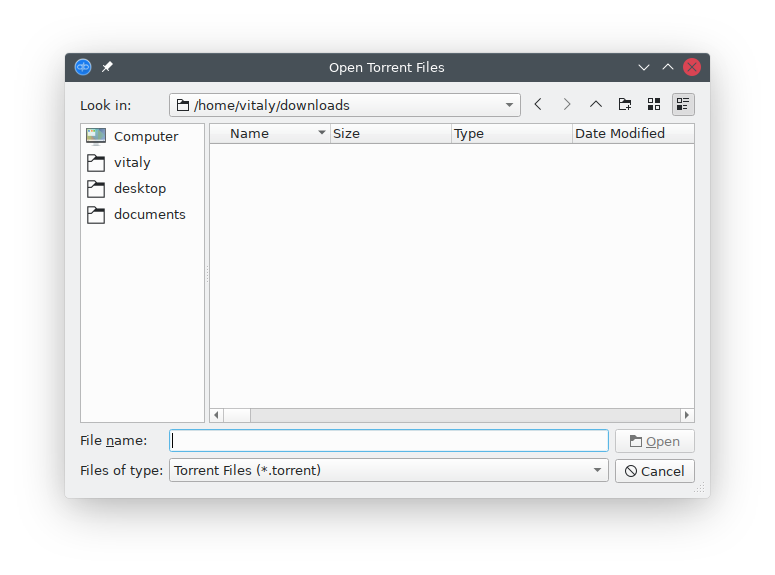
Task: Go back with the left arrow icon
Action: tap(538, 104)
